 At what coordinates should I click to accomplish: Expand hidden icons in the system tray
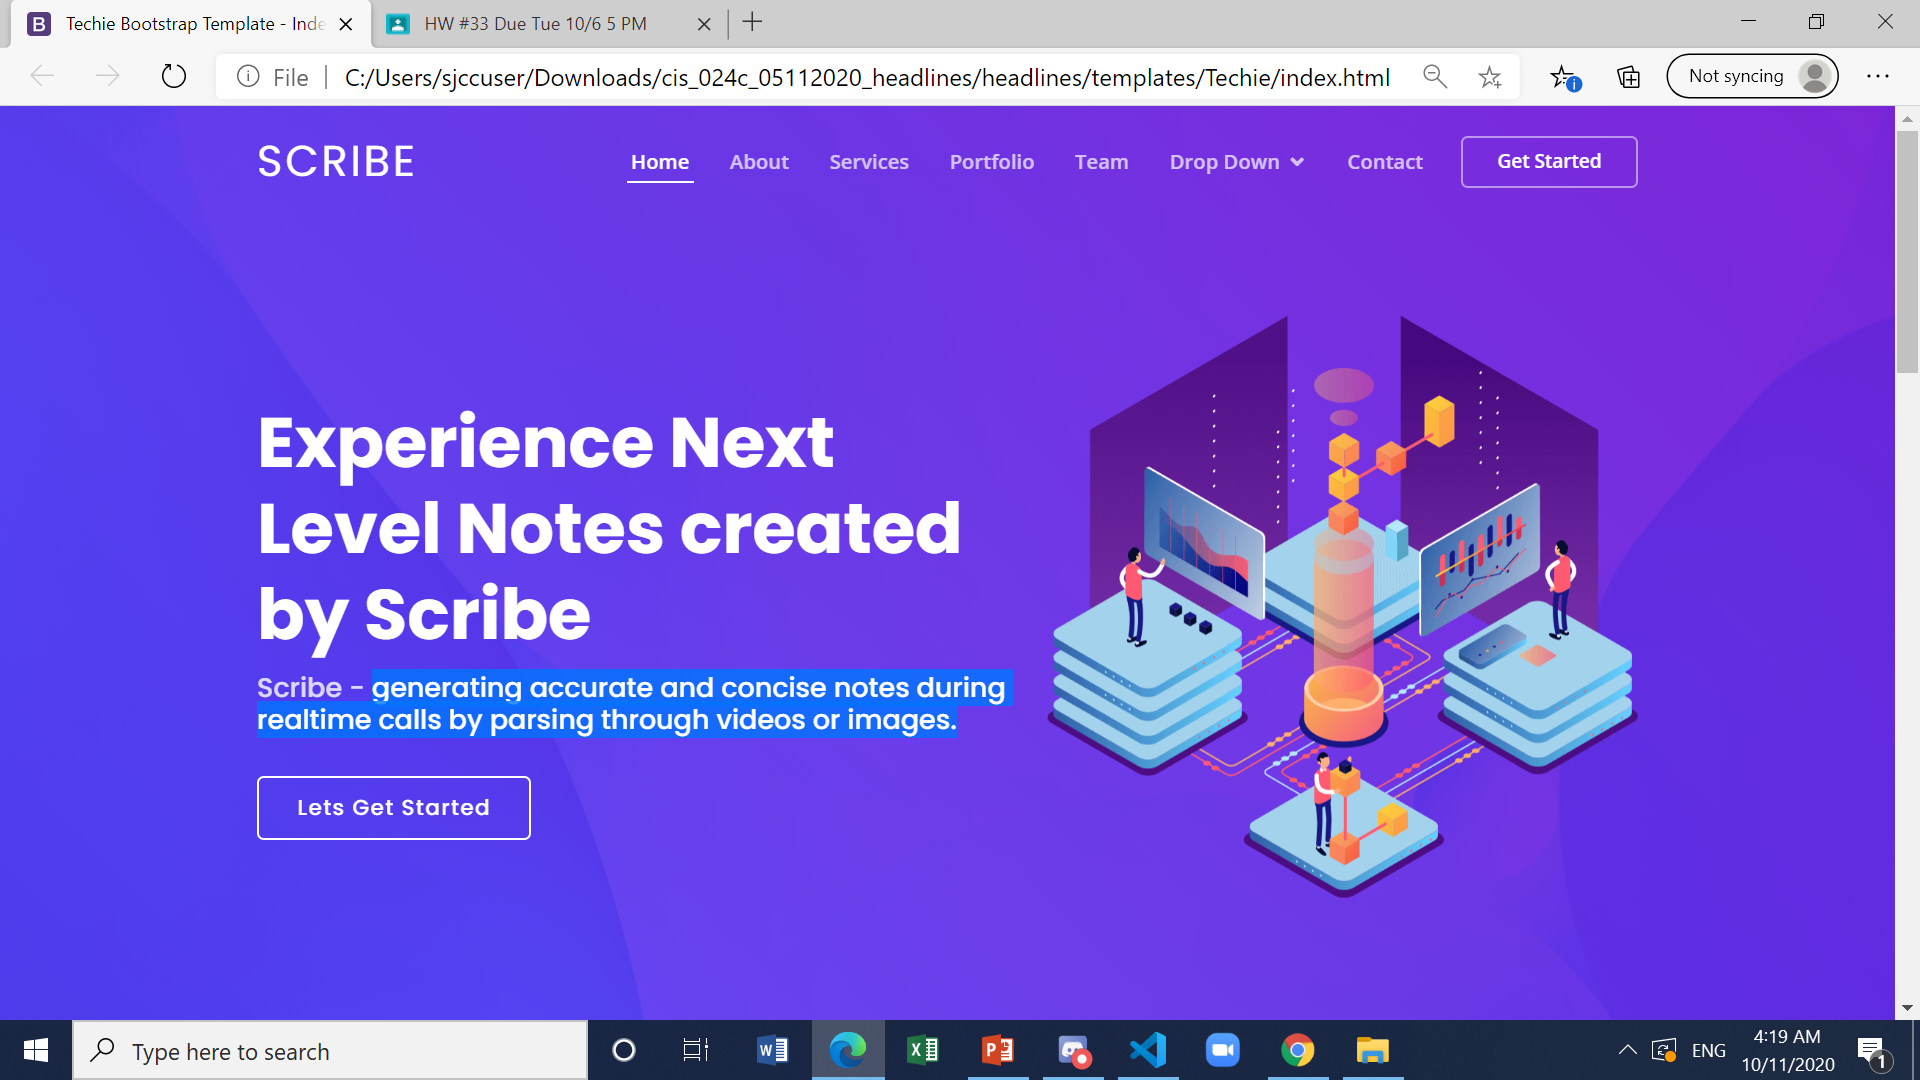1627,1050
